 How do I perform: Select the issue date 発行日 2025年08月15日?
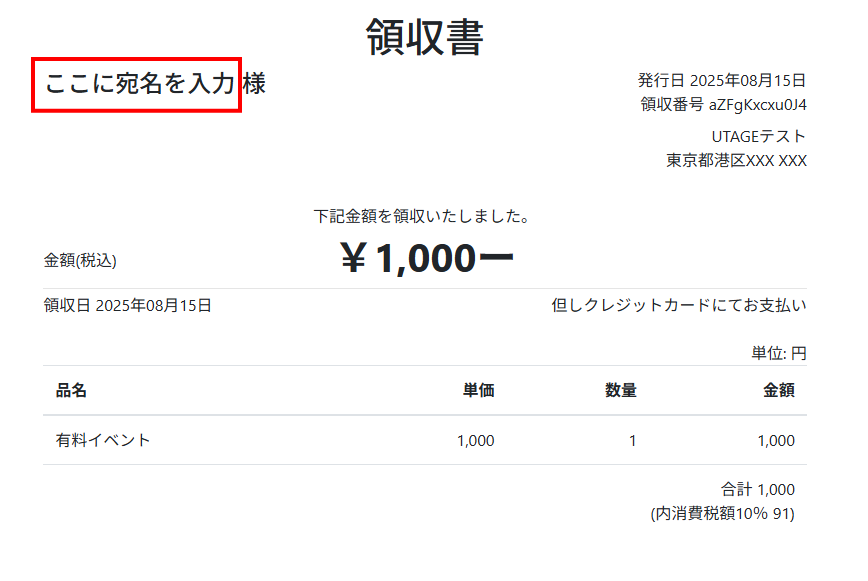(722, 80)
